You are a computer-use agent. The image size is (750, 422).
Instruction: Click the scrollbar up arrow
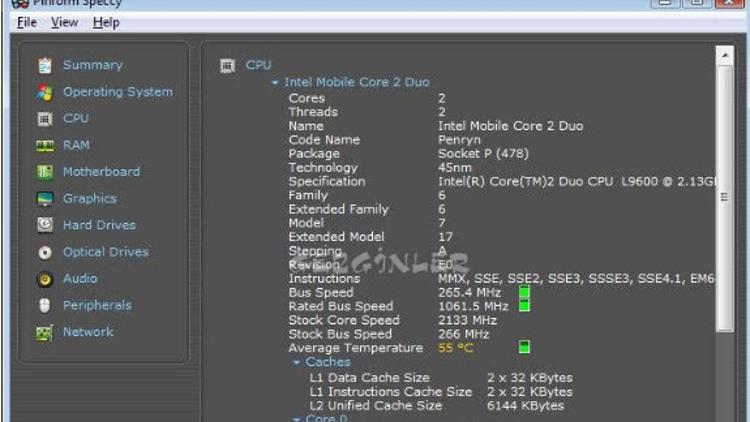coord(725,56)
